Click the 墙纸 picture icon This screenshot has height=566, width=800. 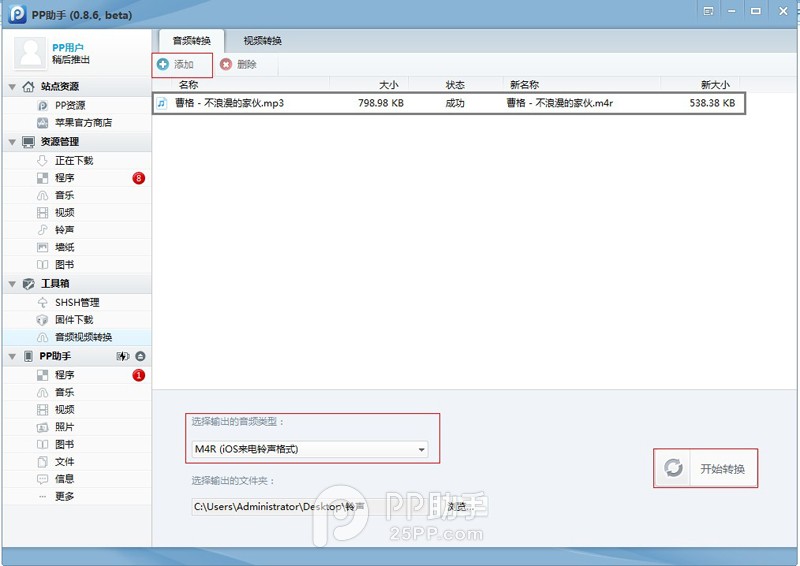pos(42,248)
